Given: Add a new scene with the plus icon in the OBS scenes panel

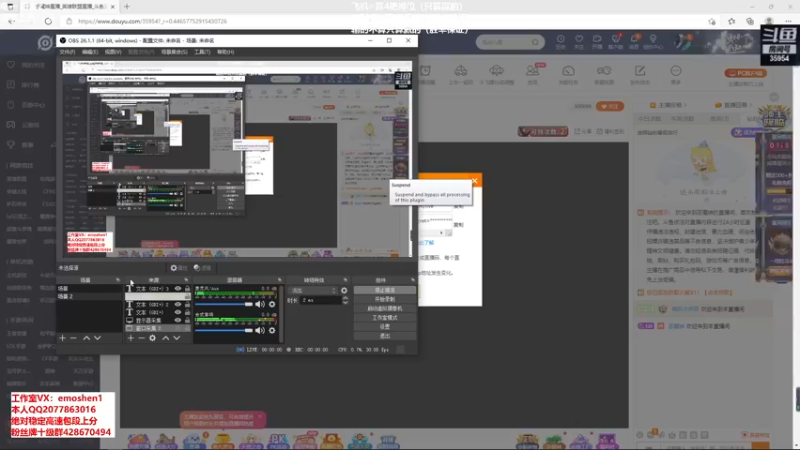Looking at the screenshot, I should click(62, 338).
